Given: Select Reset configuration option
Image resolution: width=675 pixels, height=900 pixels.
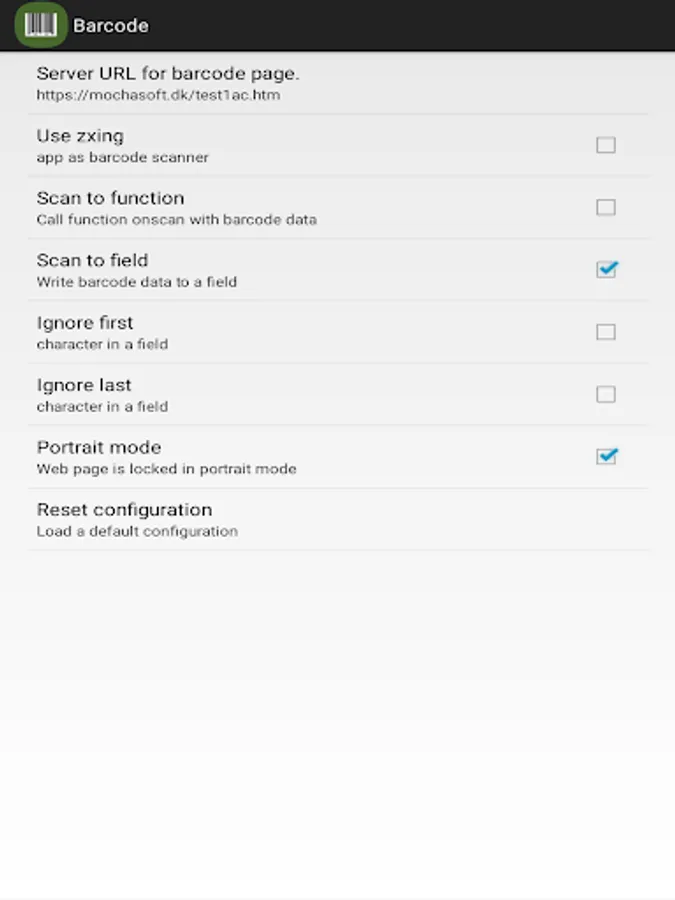Looking at the screenshot, I should [124, 509].
